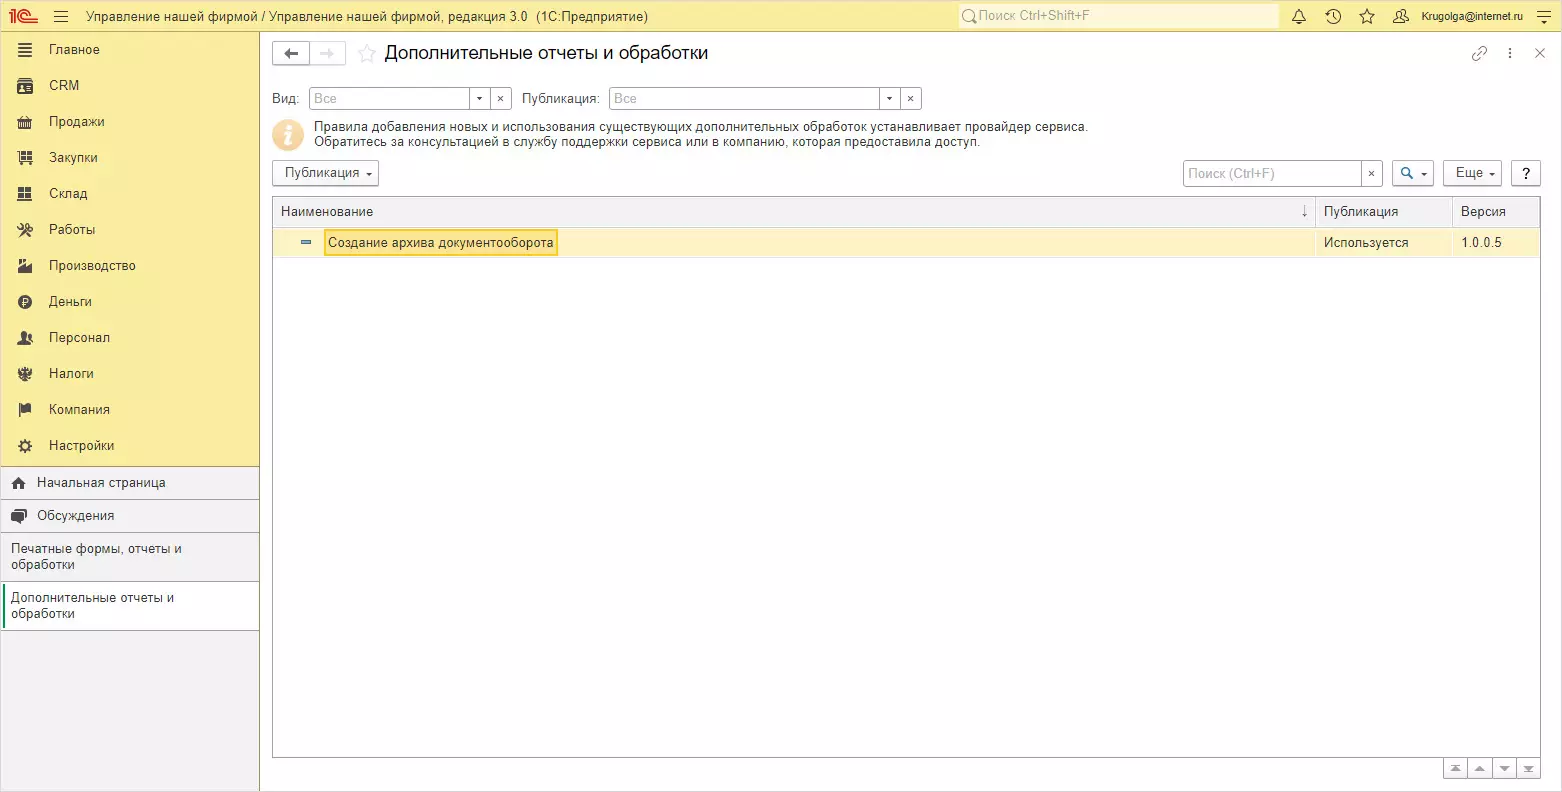
Task: Open the history clock icon
Action: pyautogui.click(x=1333, y=16)
